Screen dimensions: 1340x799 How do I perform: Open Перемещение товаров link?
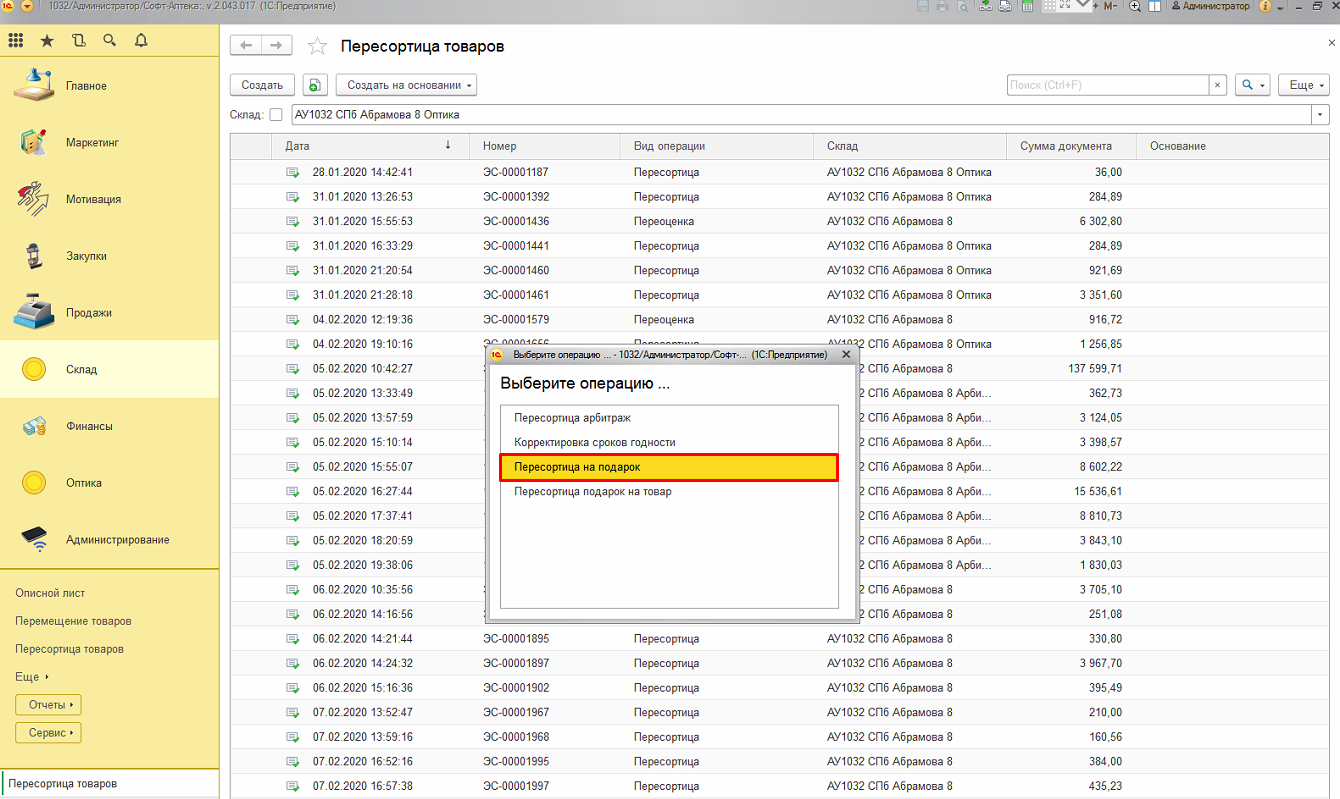click(x=73, y=621)
